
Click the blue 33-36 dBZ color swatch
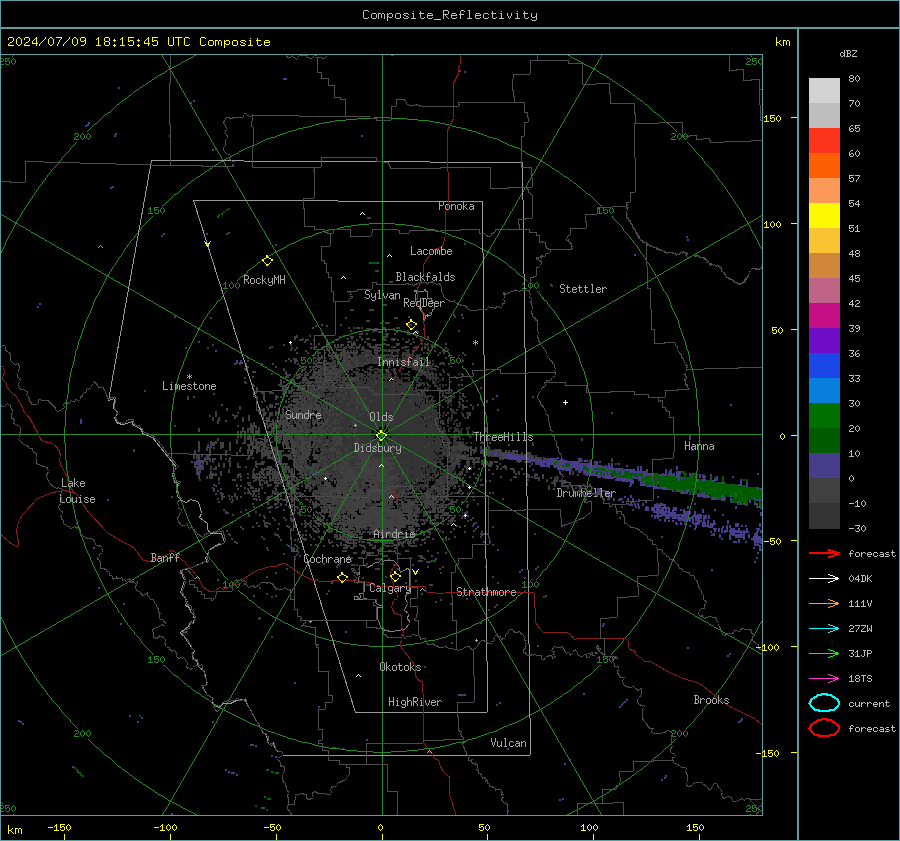824,366
